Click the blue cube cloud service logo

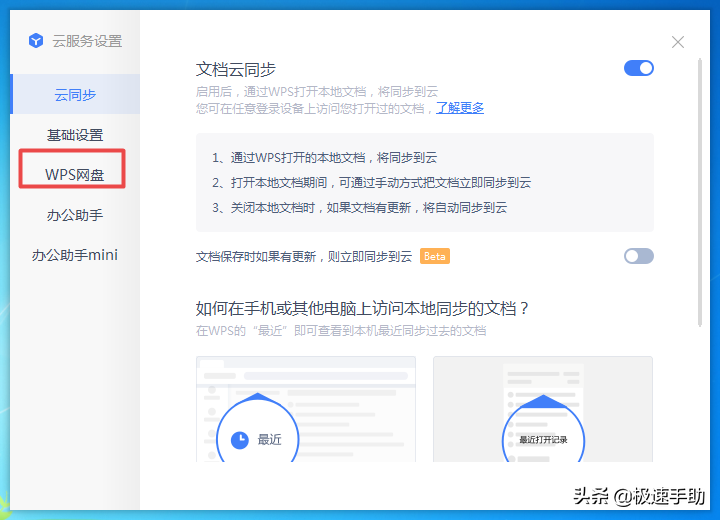click(x=36, y=41)
